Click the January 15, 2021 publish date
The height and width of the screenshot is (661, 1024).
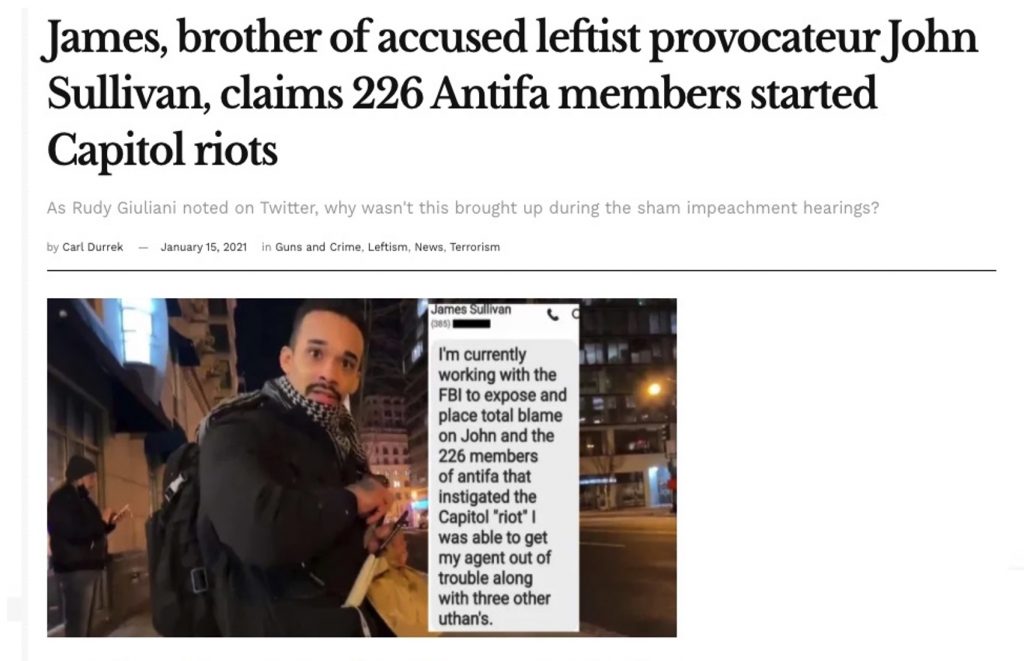tap(204, 247)
